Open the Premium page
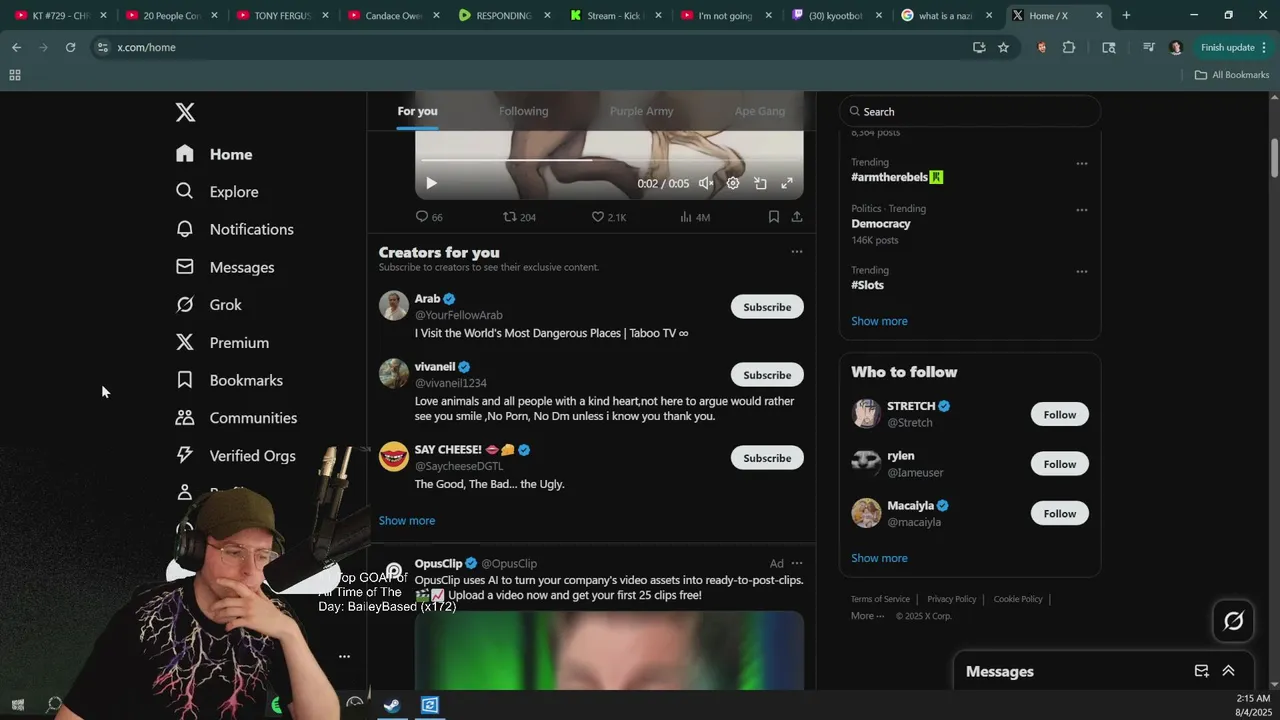 click(x=222, y=343)
